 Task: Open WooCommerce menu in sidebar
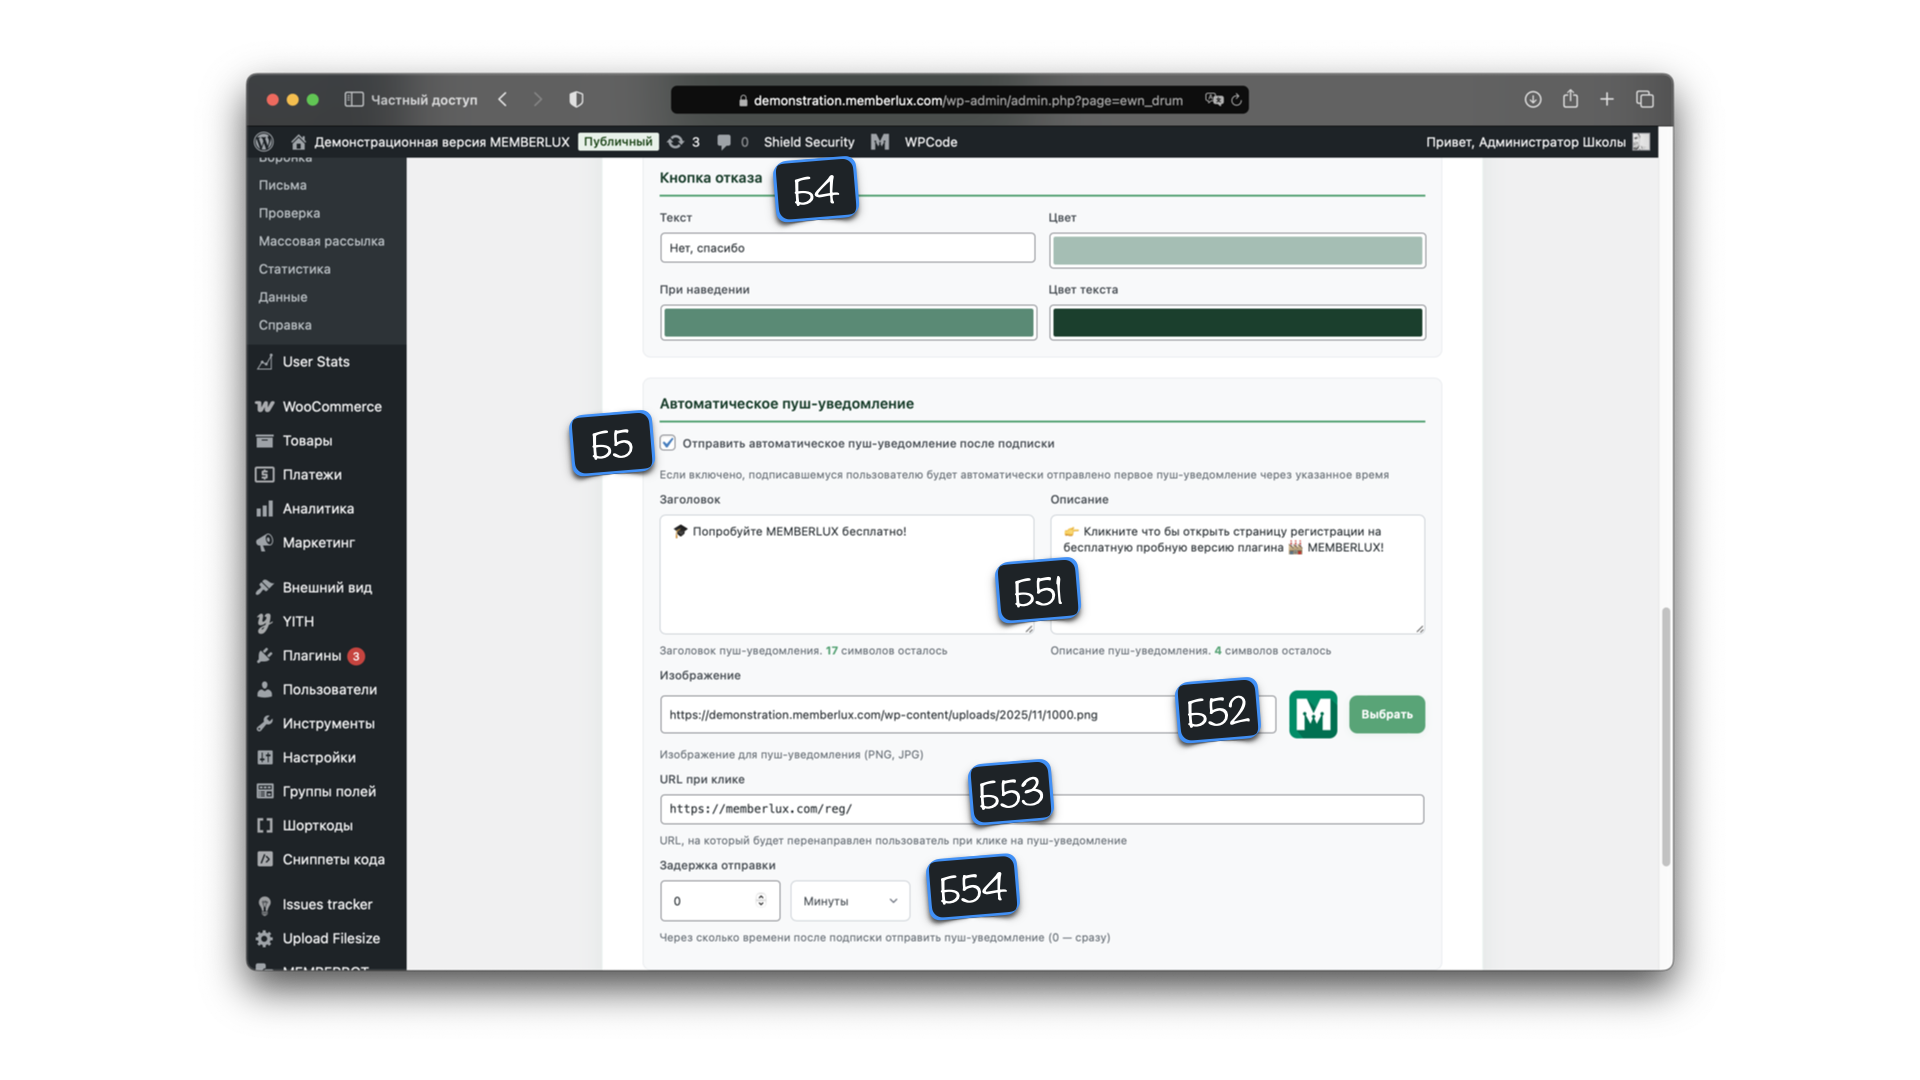point(331,407)
